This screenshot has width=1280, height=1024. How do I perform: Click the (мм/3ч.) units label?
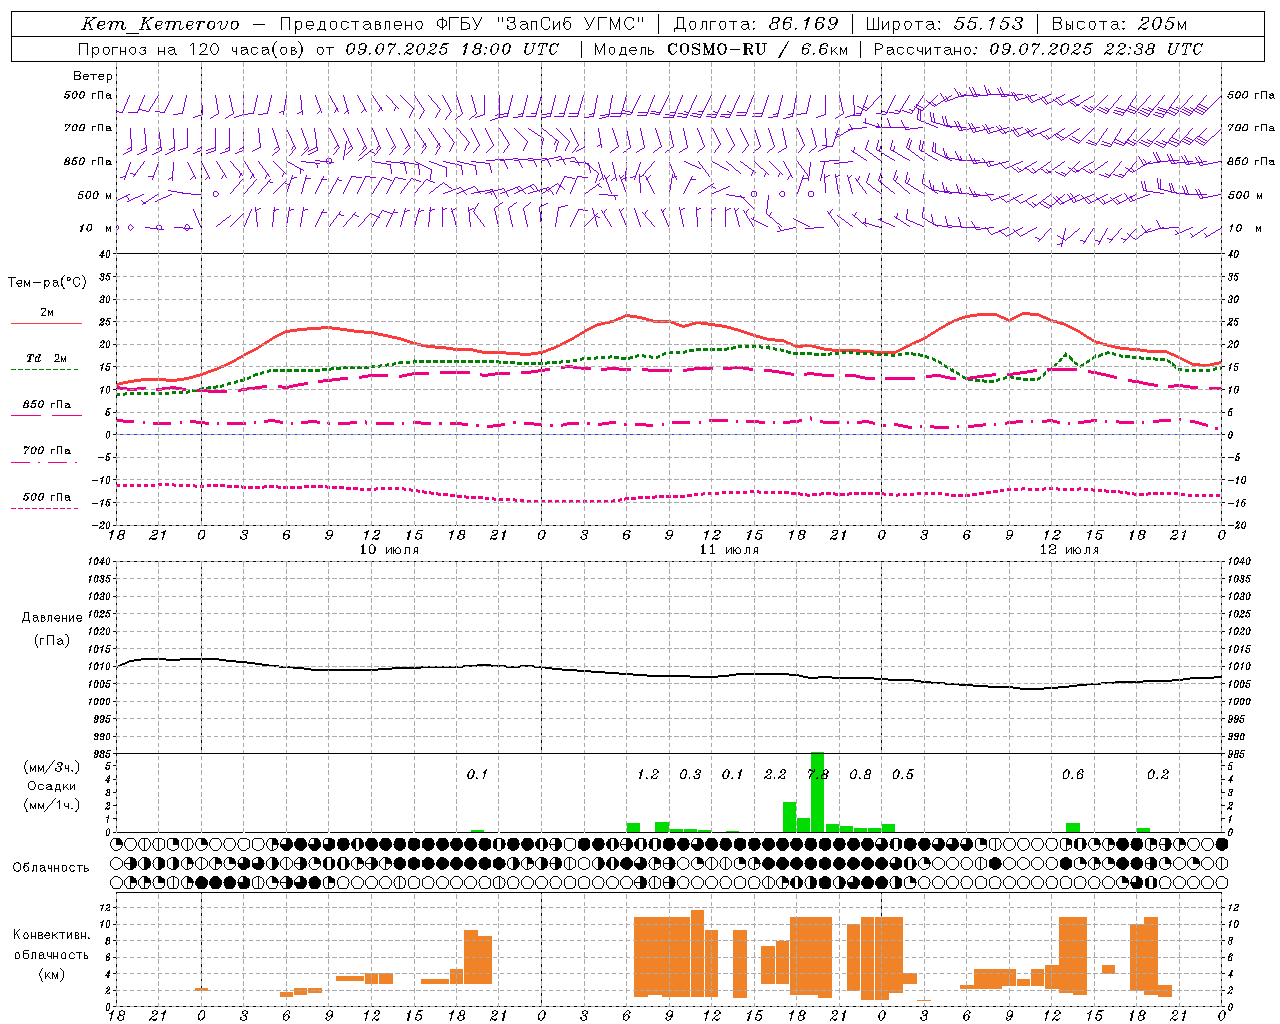coord(52,768)
